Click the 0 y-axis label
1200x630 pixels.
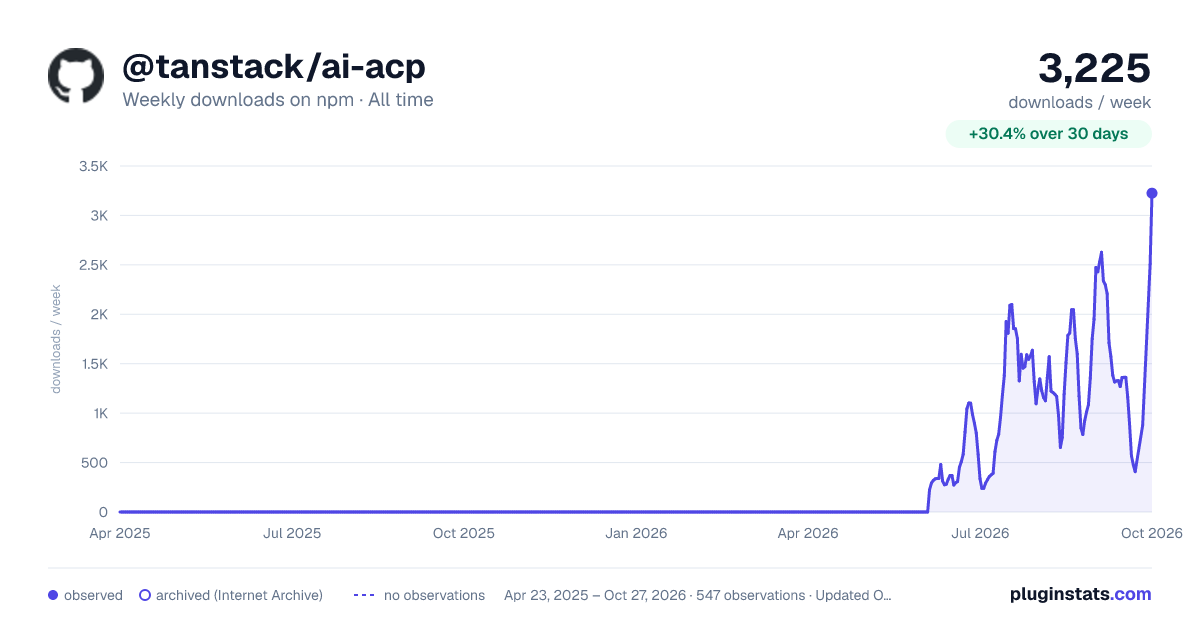pos(103,512)
